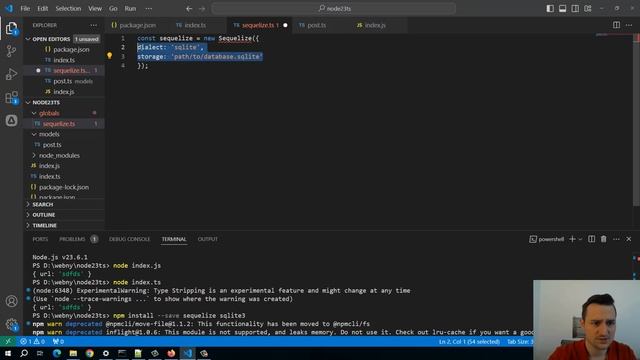Open package-lock.json in file tree
640x360 pixels.
pos(64,187)
